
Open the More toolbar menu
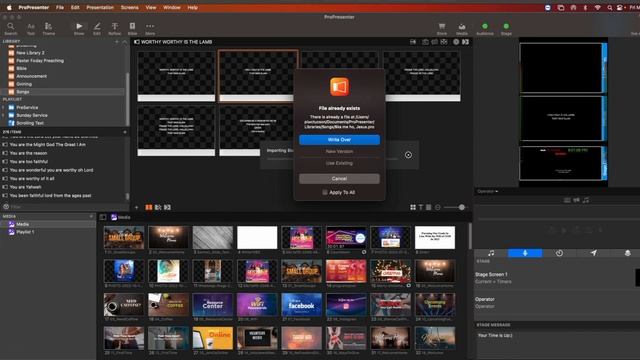click(x=150, y=29)
